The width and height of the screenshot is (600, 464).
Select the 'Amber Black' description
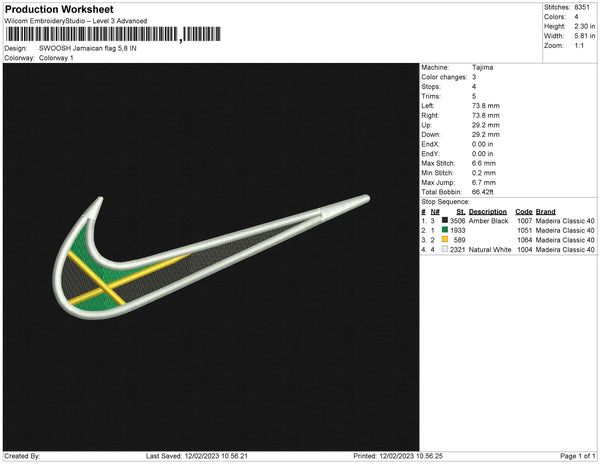click(488, 221)
